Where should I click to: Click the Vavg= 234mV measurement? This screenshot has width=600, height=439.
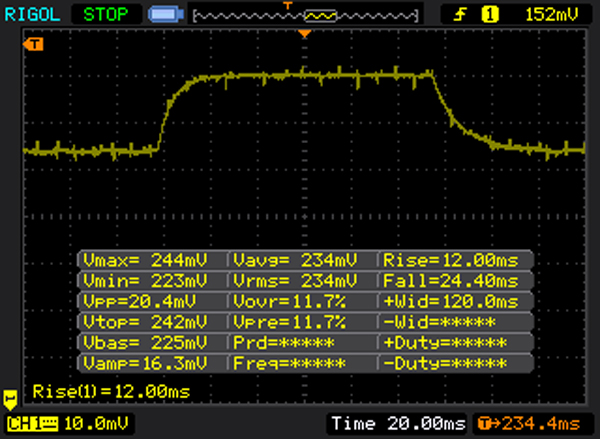[295, 260]
